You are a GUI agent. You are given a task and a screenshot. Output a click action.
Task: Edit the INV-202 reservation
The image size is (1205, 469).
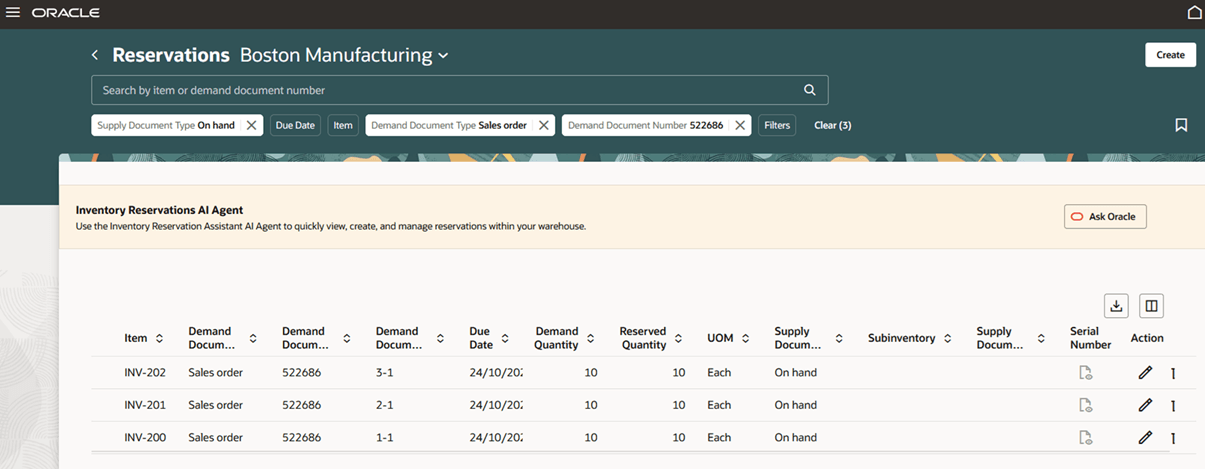point(1145,373)
